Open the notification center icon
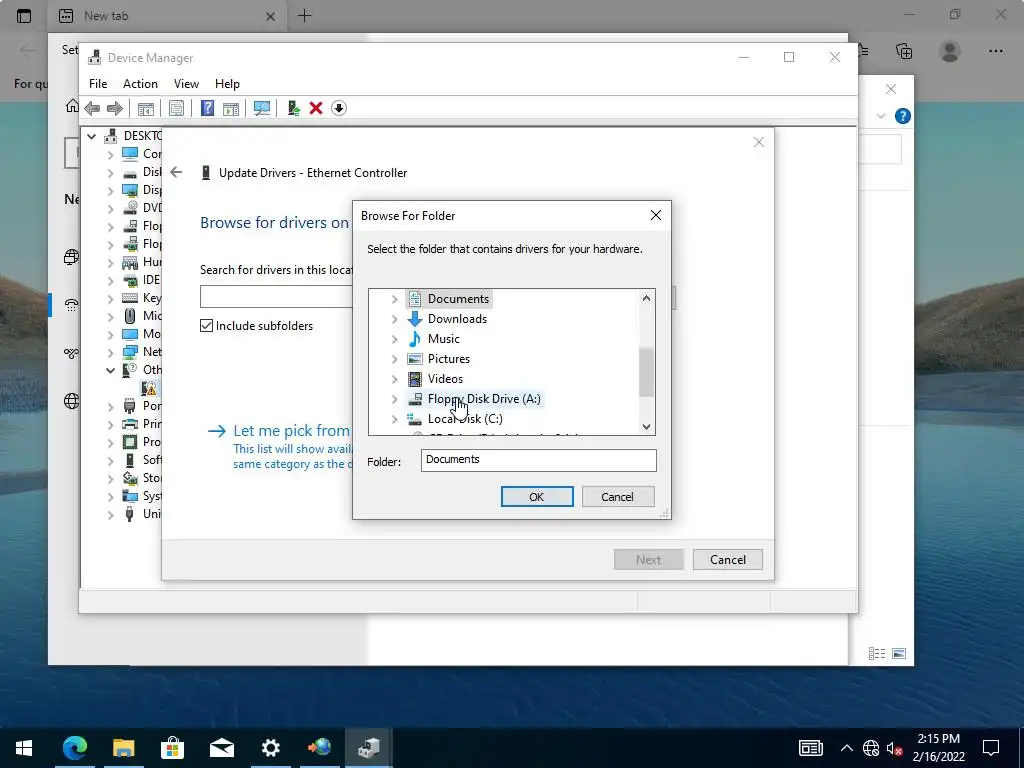 pyautogui.click(x=991, y=748)
